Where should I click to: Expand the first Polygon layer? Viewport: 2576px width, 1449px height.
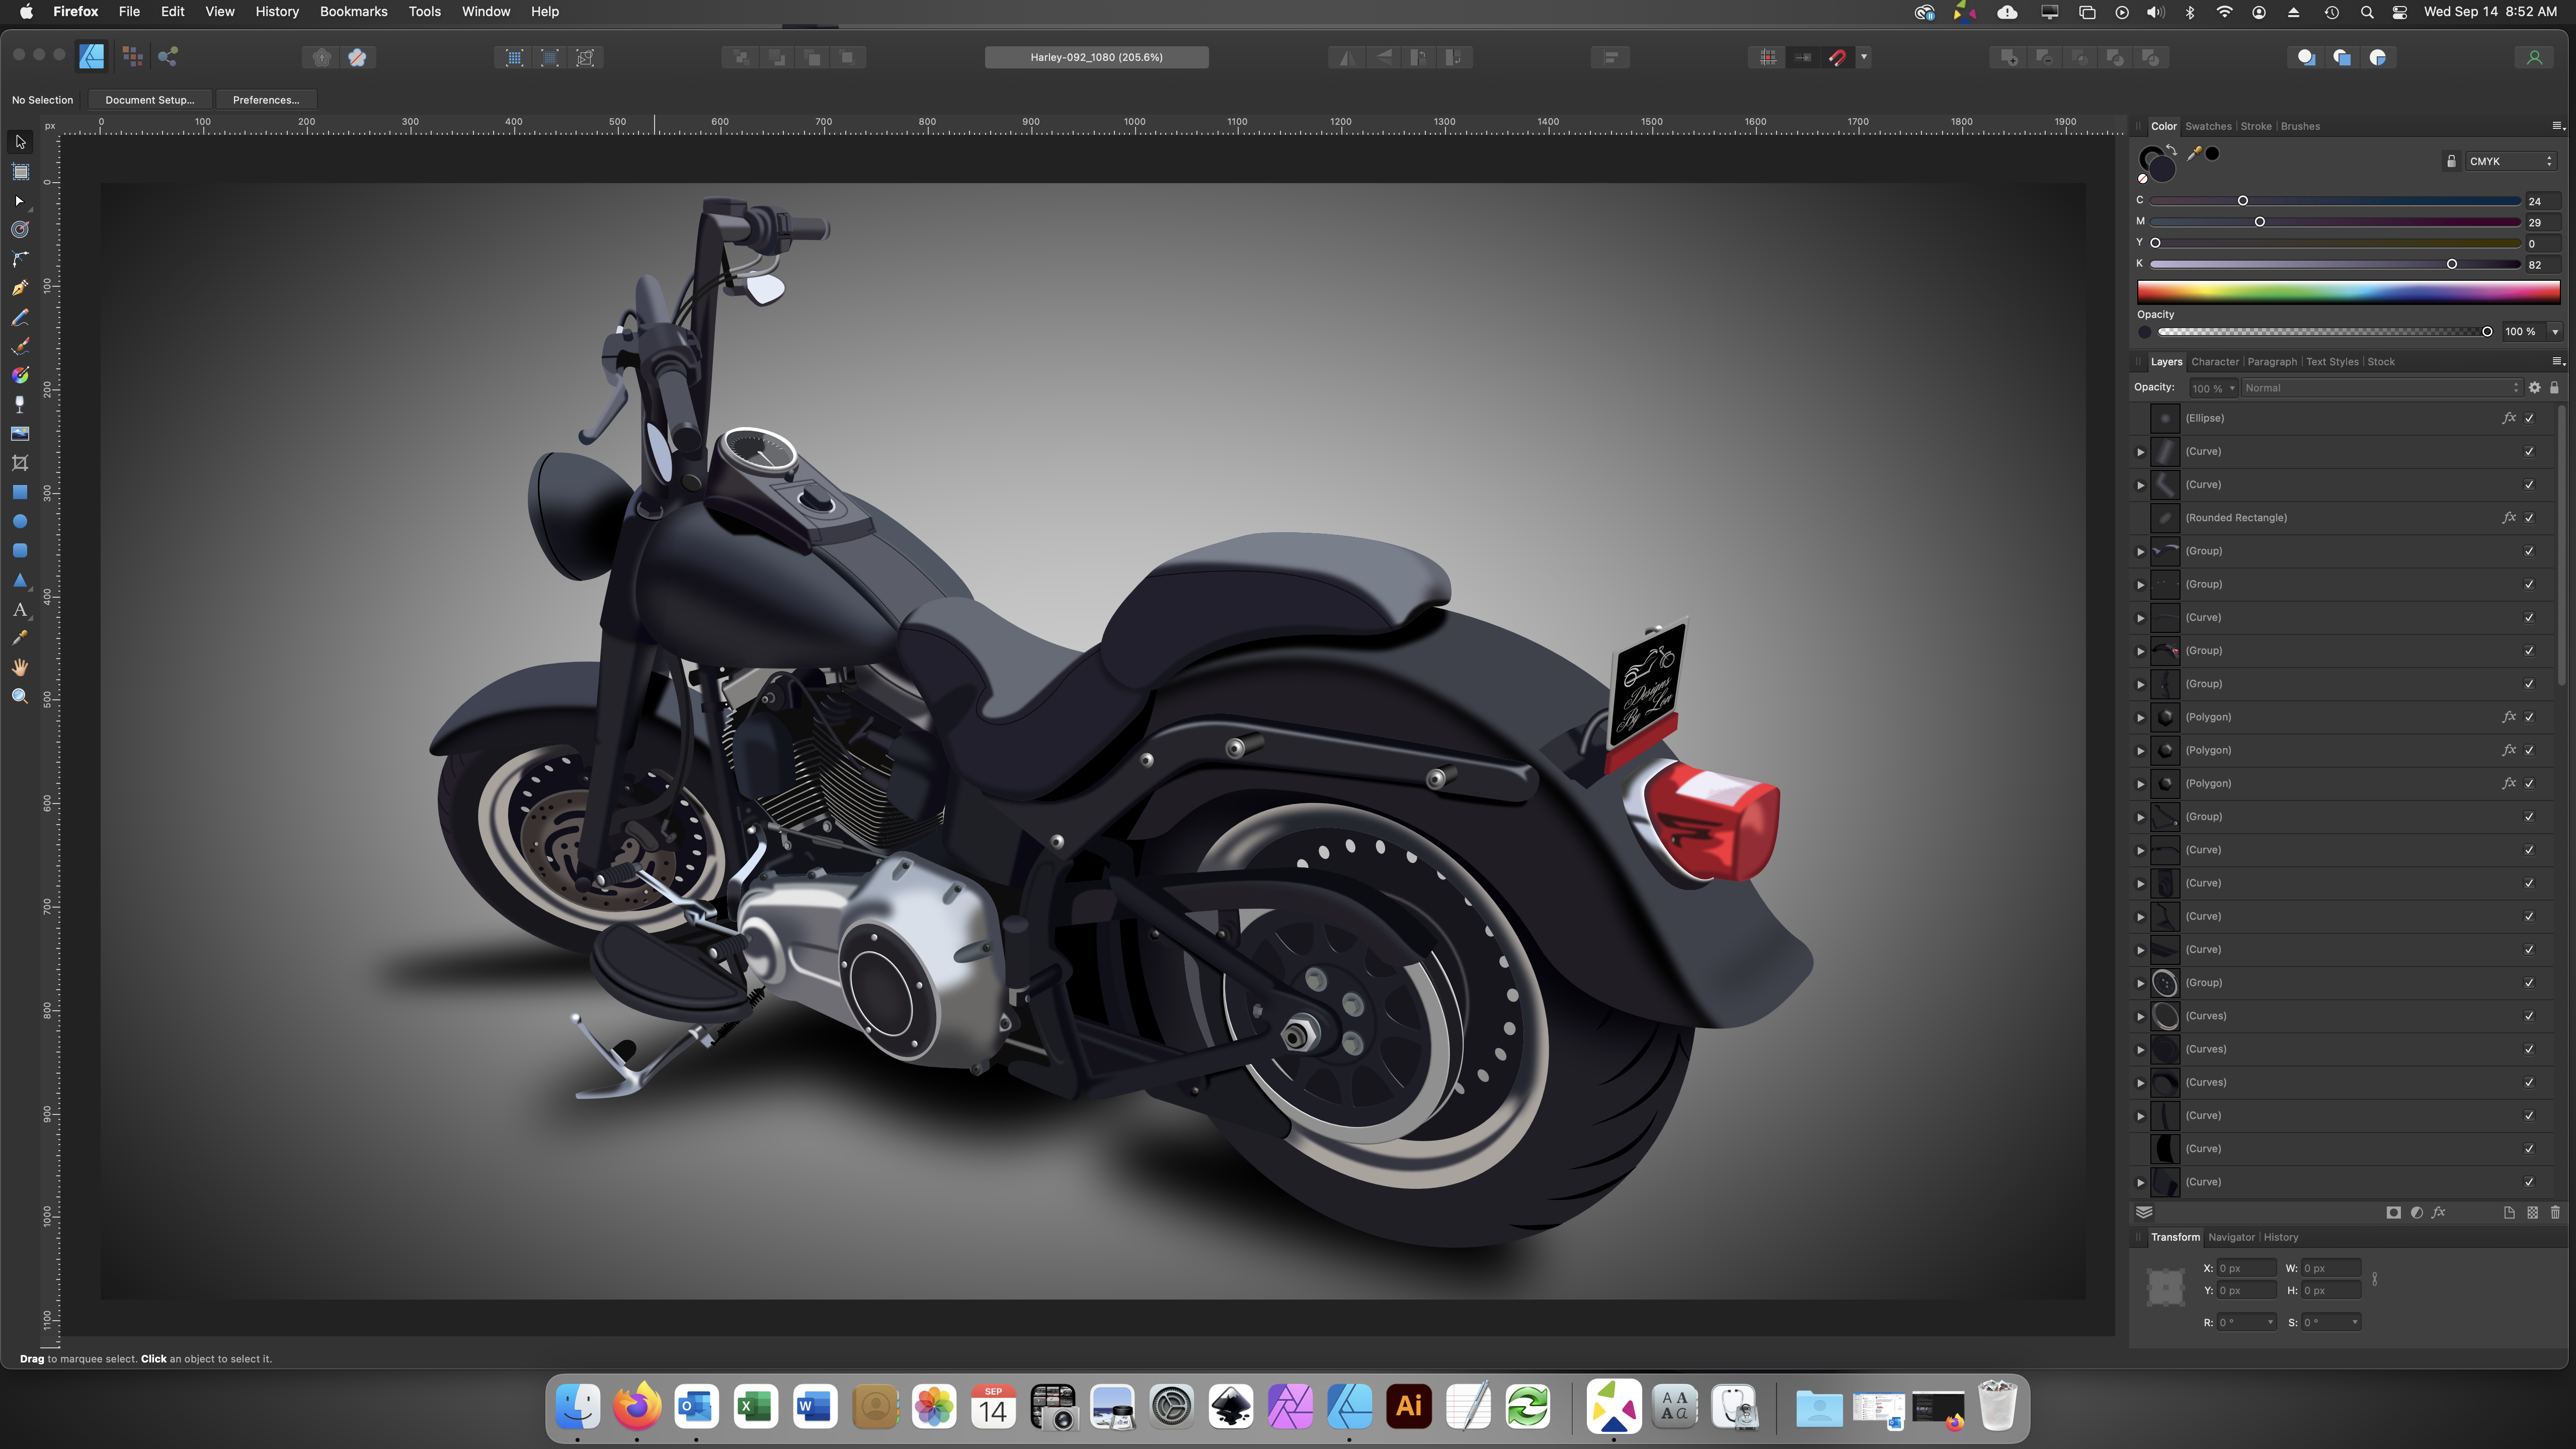pos(2140,717)
